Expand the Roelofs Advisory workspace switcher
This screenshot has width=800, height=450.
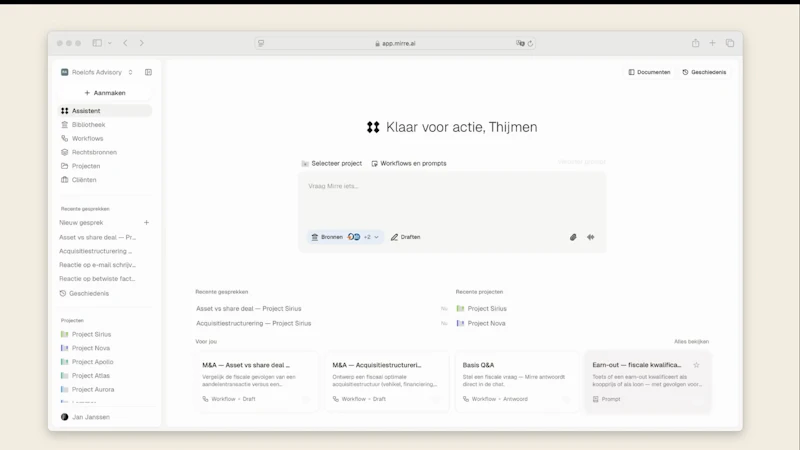point(97,72)
